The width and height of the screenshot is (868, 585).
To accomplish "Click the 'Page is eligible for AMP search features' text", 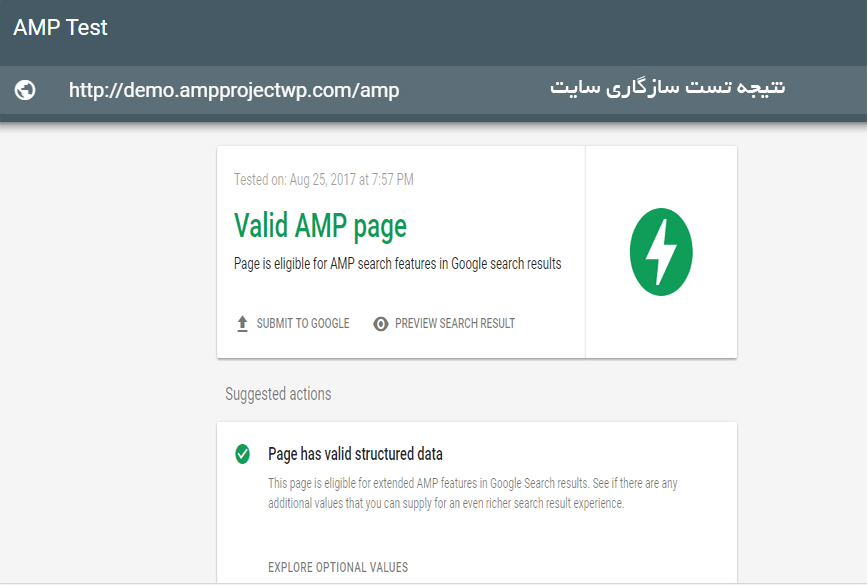I will (397, 263).
